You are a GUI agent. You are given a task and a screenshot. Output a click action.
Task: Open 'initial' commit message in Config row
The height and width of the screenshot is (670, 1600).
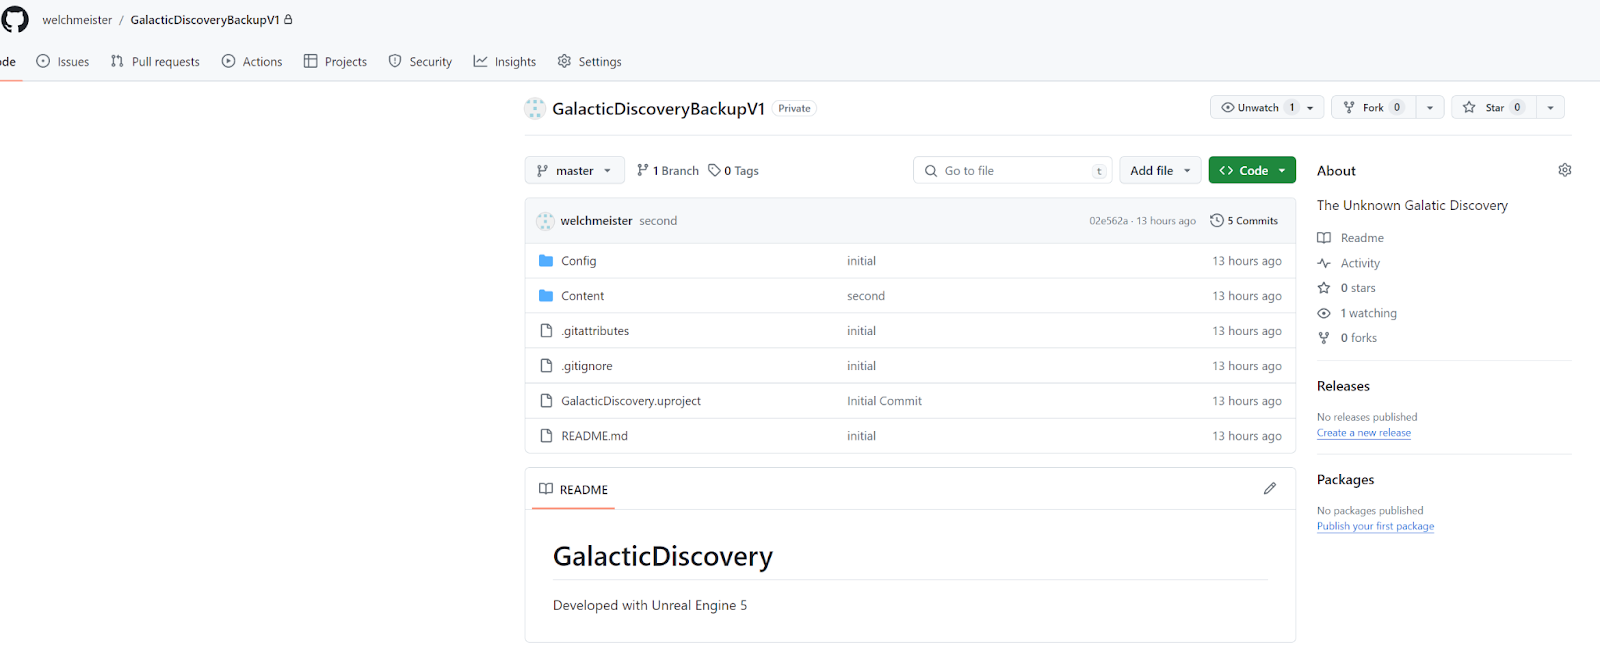pyautogui.click(x=861, y=261)
